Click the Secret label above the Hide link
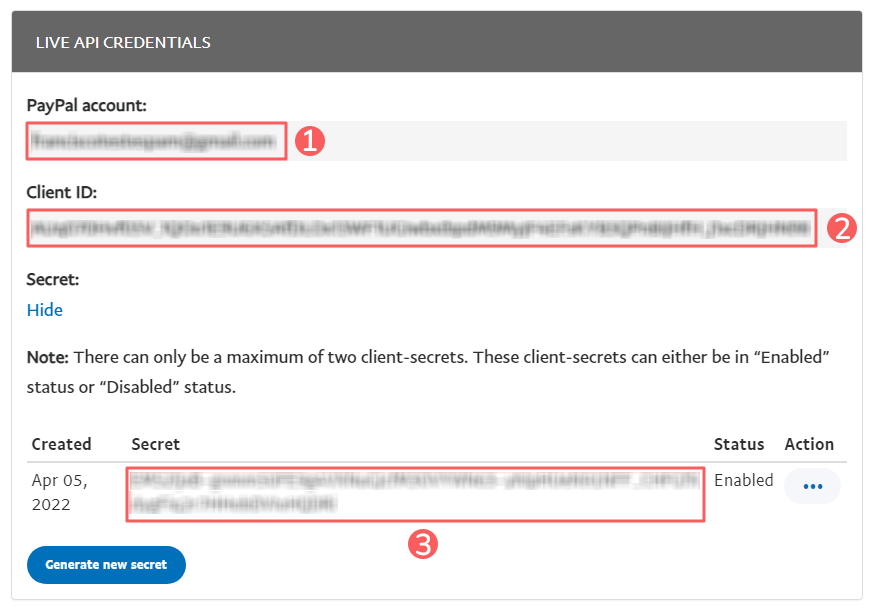Screen dimensions: 875x610 (x=53, y=279)
